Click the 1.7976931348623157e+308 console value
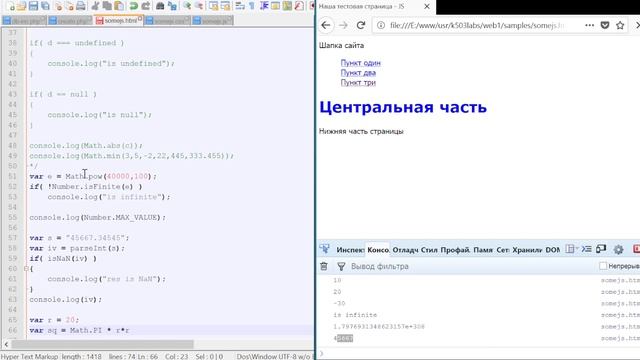This screenshot has width=640, height=360. (379, 326)
